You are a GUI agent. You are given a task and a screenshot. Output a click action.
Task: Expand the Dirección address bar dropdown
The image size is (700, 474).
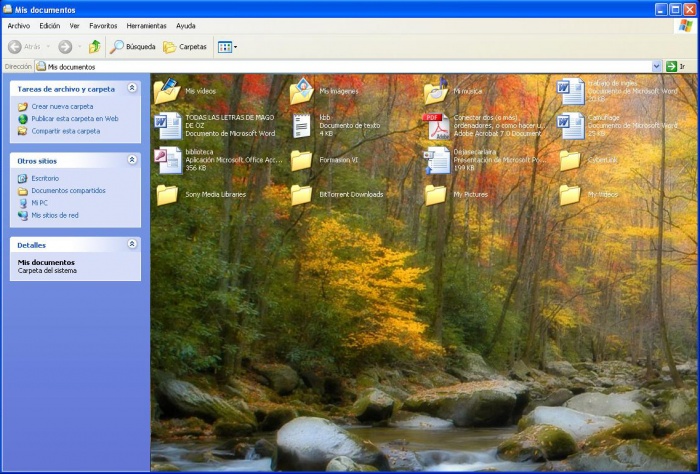656,67
